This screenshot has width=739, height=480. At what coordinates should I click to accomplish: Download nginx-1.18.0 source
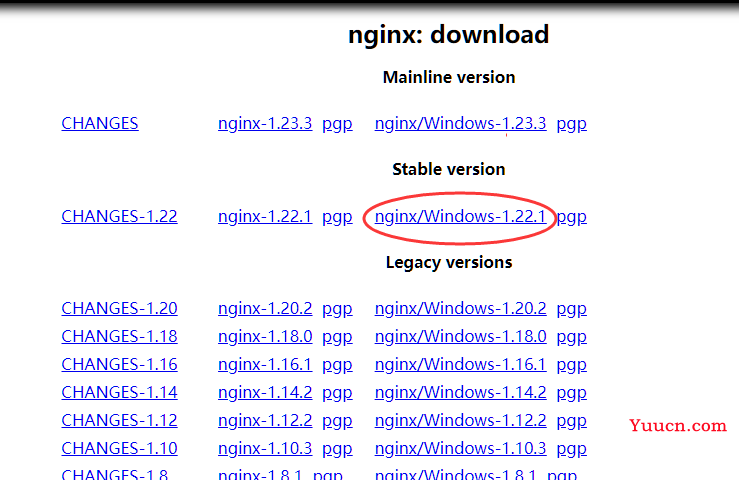[x=265, y=336]
